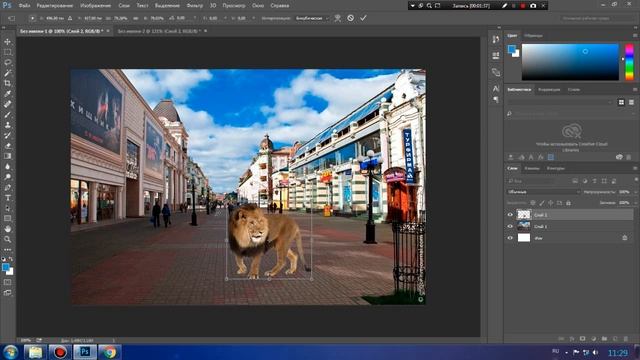Hide the background layer via eye icon
Viewport: 640px width, 360px height.
tap(510, 238)
